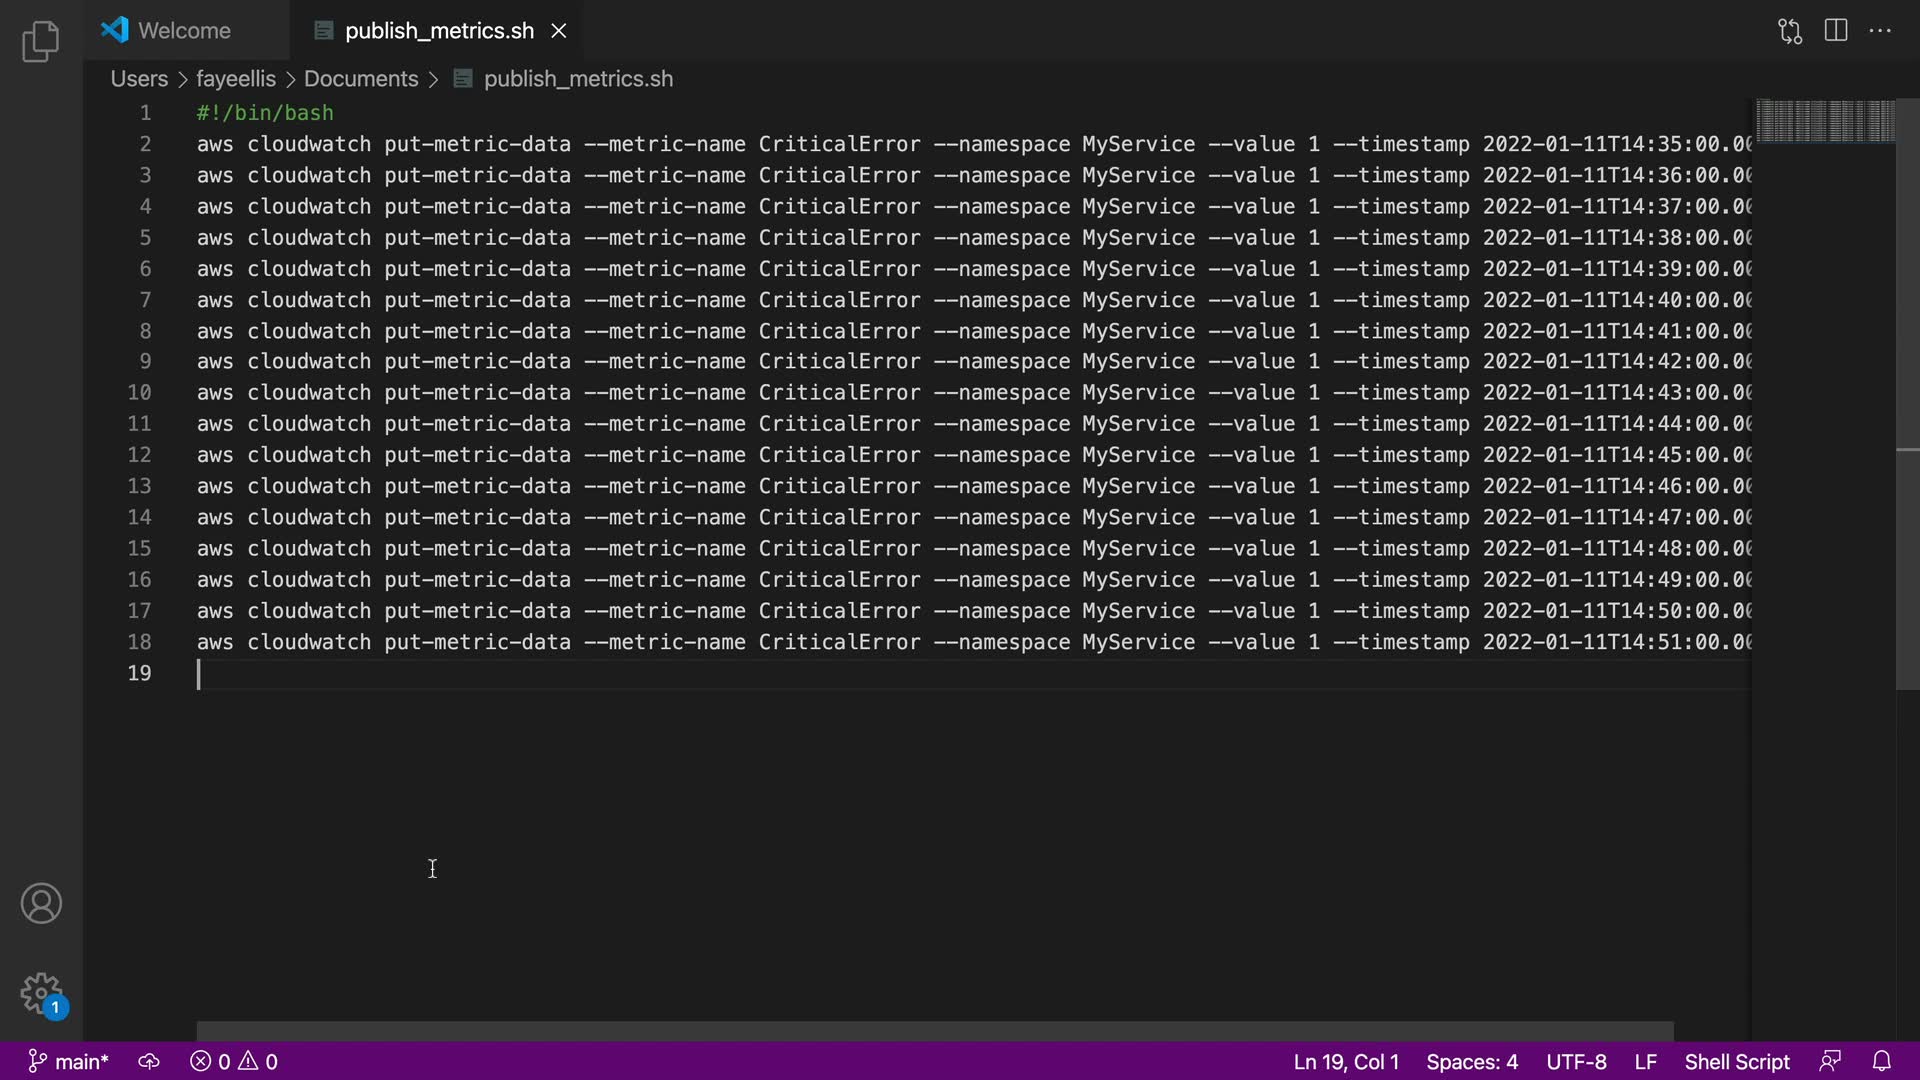Click the main* git branch indicator
Screen dimensions: 1920x1080
point(68,1062)
